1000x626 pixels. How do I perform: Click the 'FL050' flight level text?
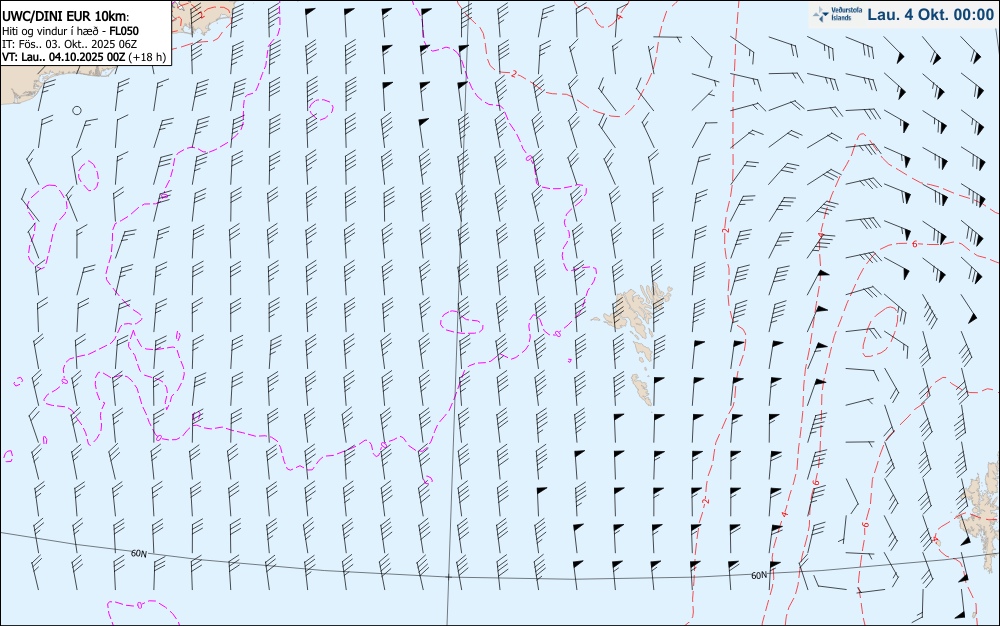coord(124,31)
